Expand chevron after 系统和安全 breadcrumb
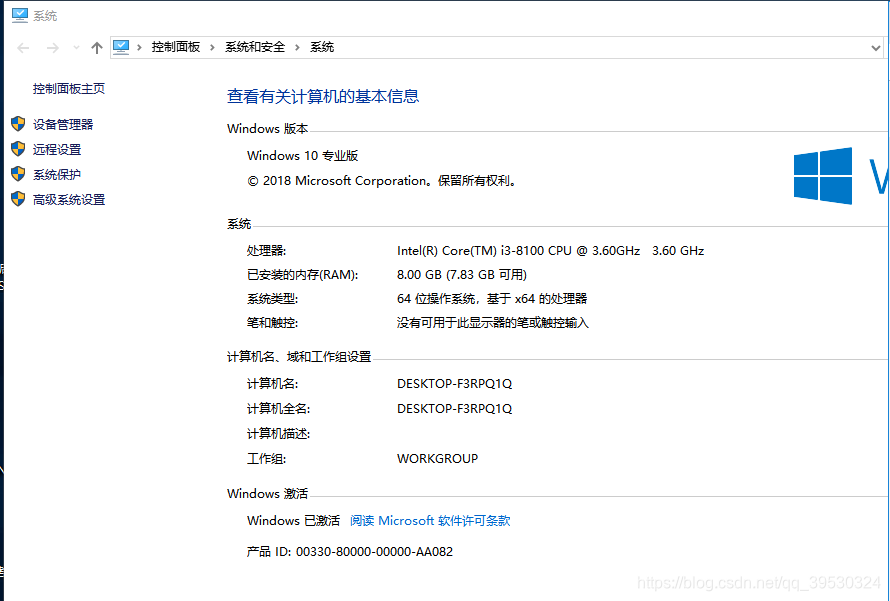This screenshot has height=601, width=890. tap(297, 47)
